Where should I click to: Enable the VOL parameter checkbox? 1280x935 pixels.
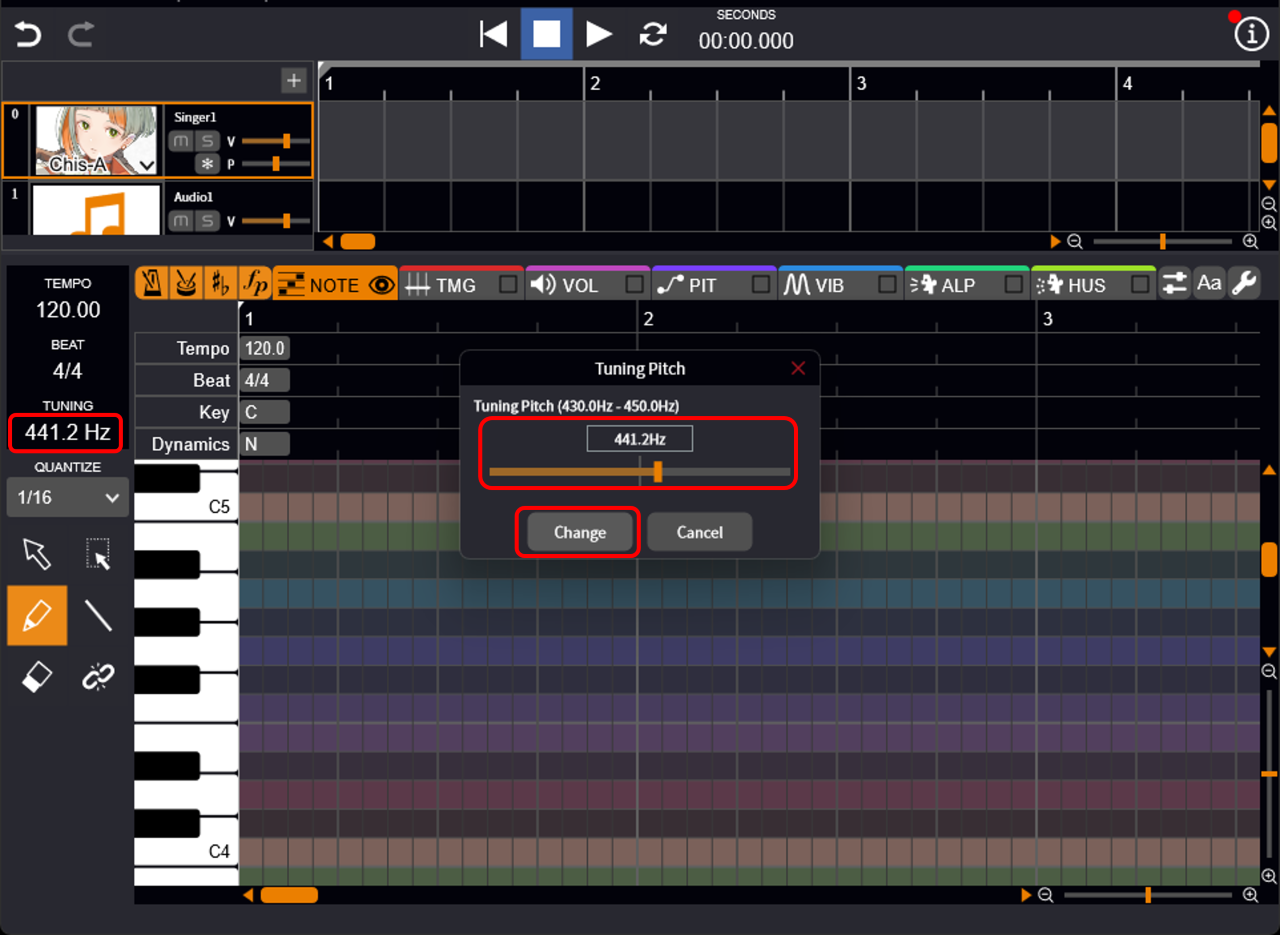[x=634, y=285]
